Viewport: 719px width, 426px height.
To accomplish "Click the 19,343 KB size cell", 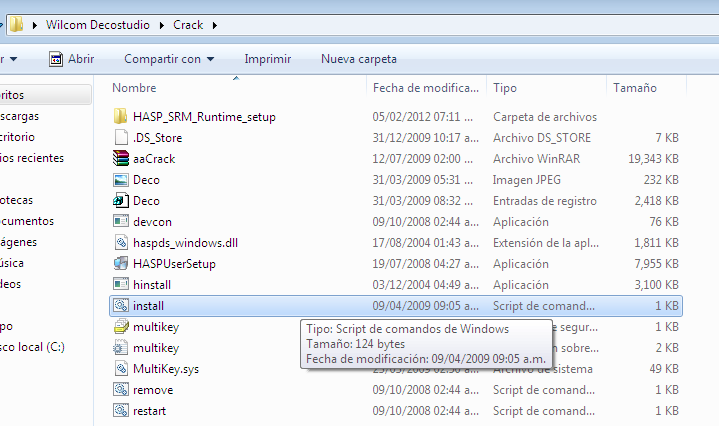I will point(653,159).
